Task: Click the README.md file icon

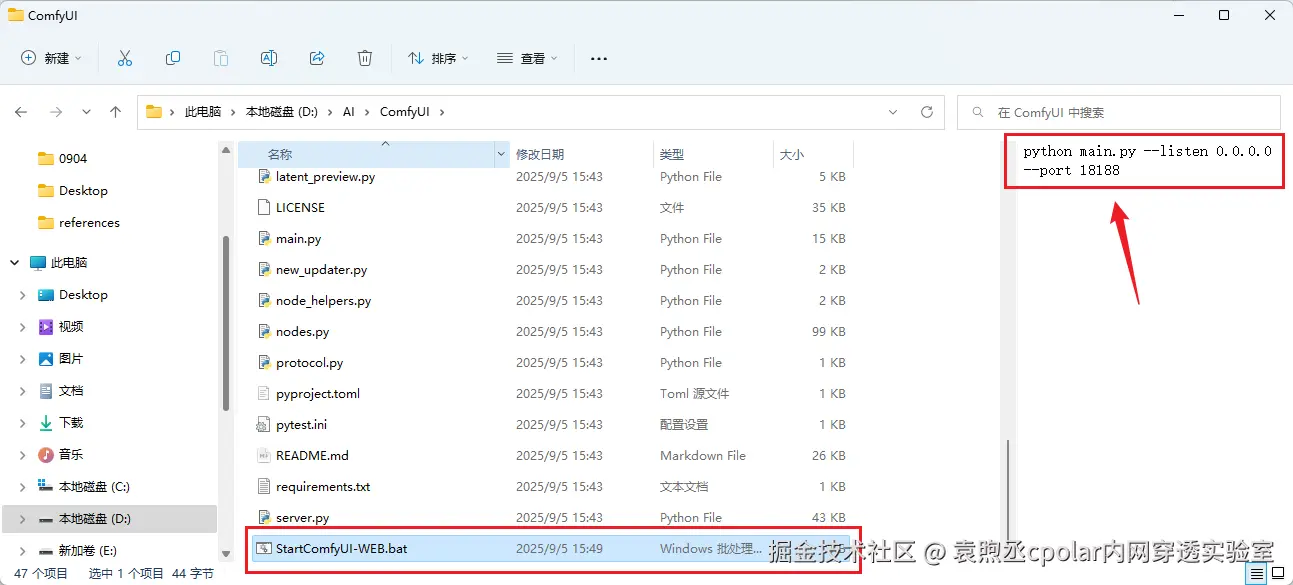Action: (264, 456)
